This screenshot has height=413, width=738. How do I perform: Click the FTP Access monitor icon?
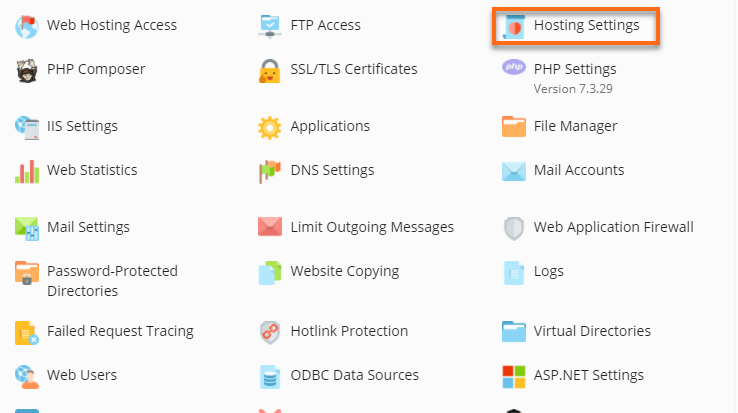270,26
